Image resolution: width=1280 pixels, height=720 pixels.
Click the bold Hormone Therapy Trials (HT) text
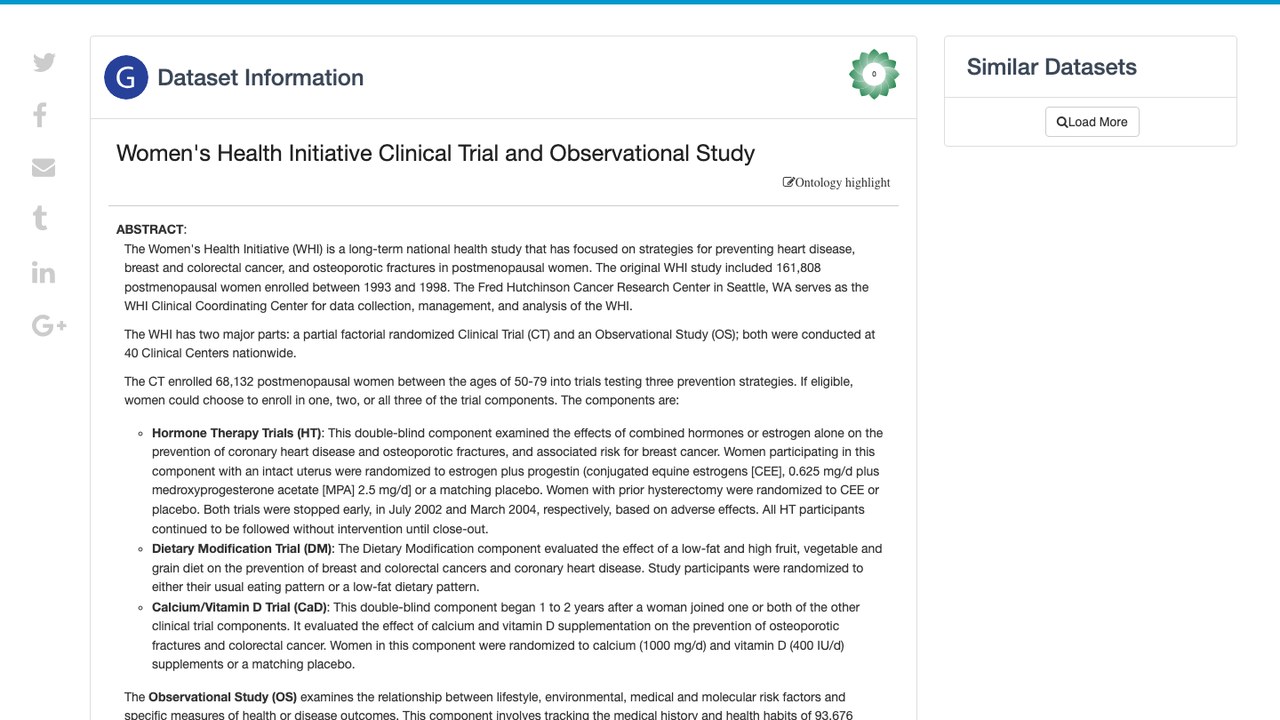[236, 433]
